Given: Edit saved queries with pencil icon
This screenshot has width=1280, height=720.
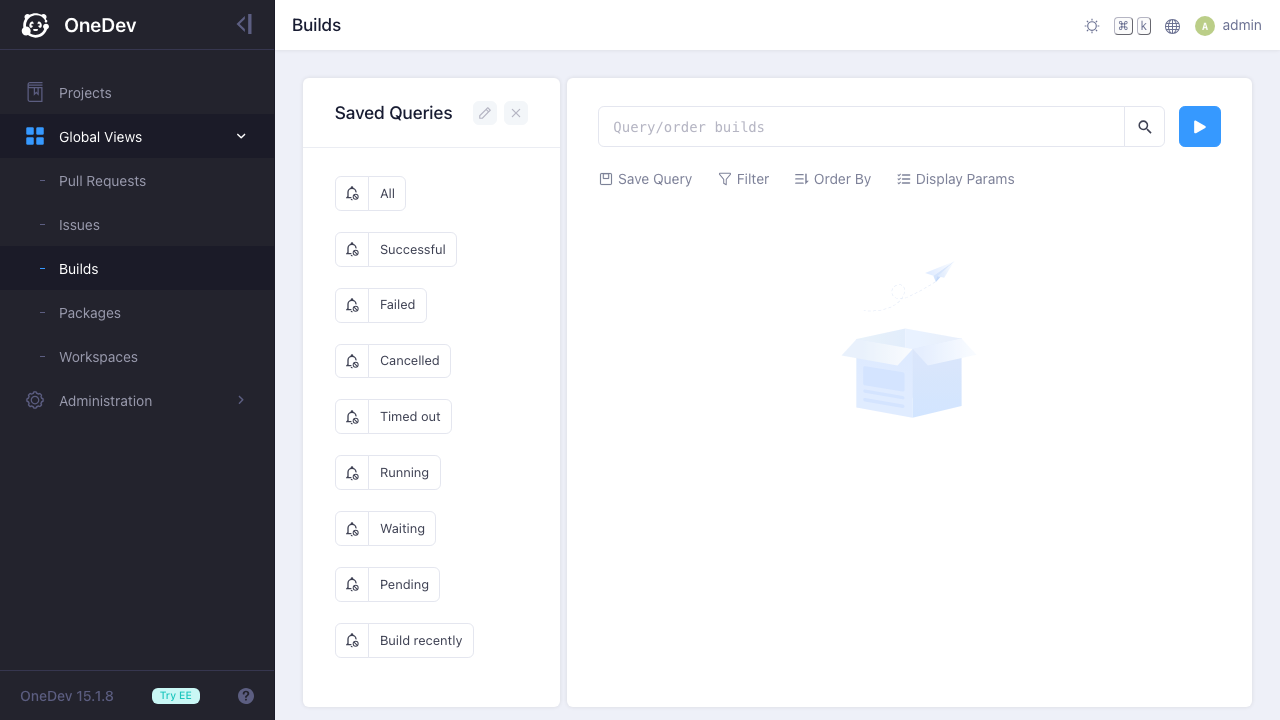Looking at the screenshot, I should coord(485,113).
